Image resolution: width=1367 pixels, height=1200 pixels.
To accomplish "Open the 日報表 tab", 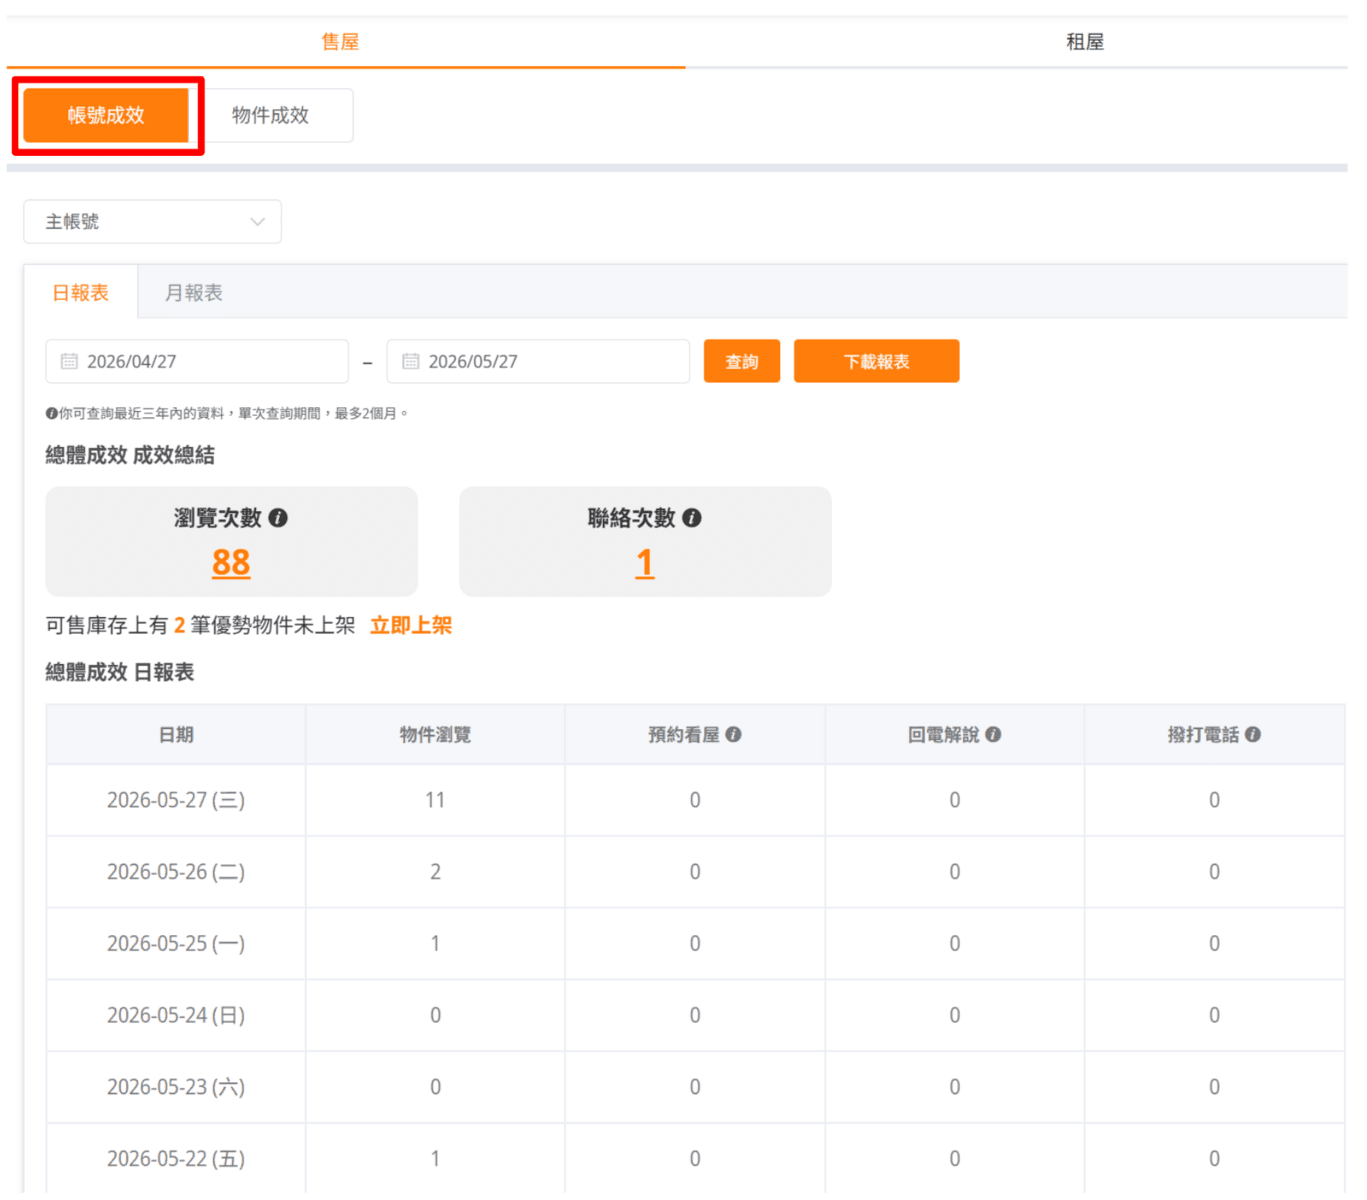I will [80, 293].
